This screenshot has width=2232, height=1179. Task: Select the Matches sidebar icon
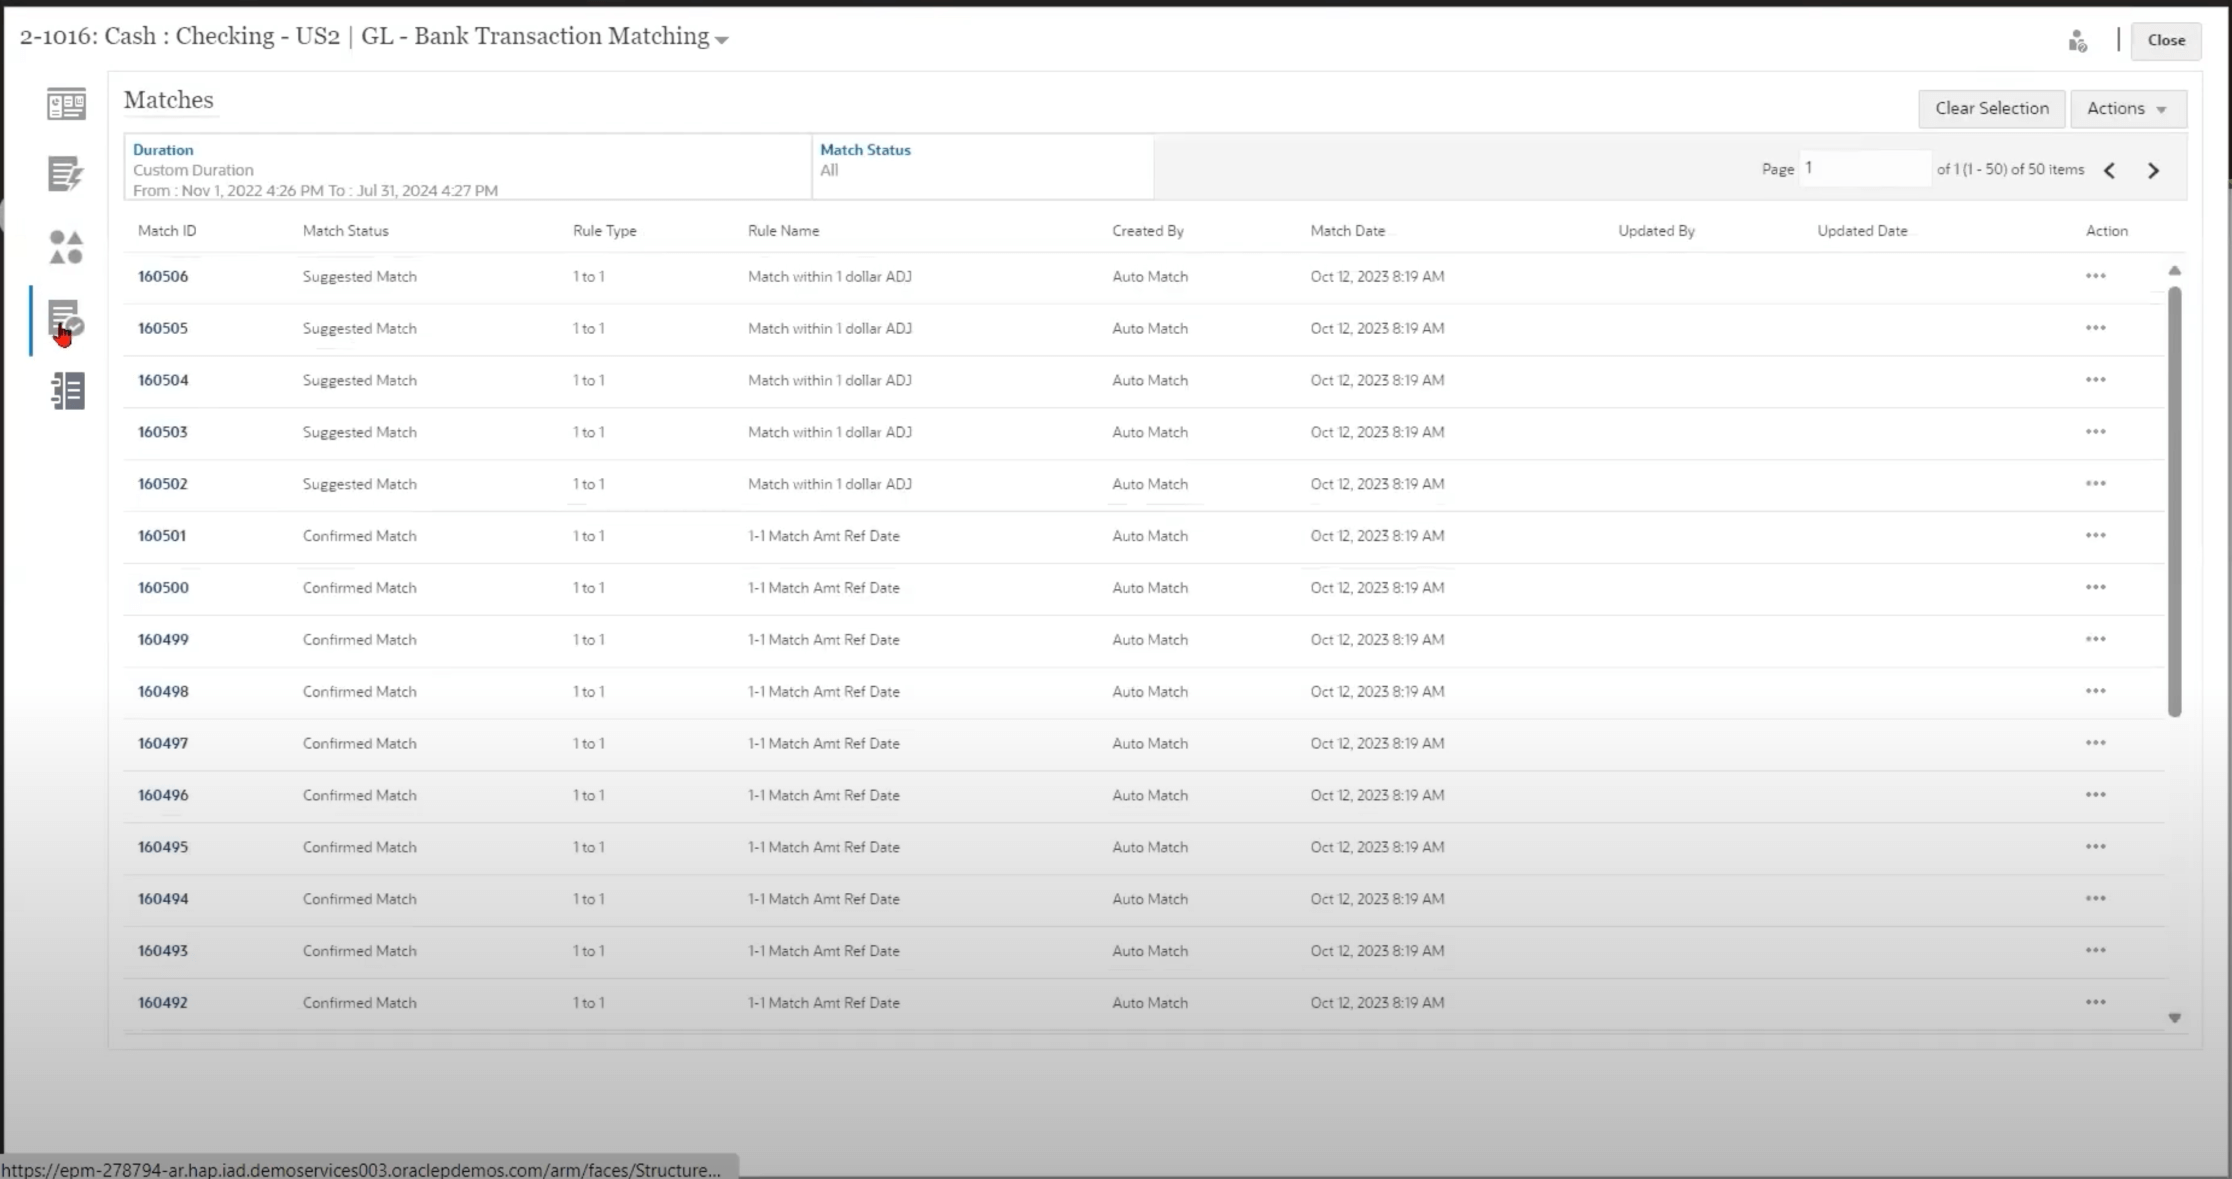[x=66, y=320]
